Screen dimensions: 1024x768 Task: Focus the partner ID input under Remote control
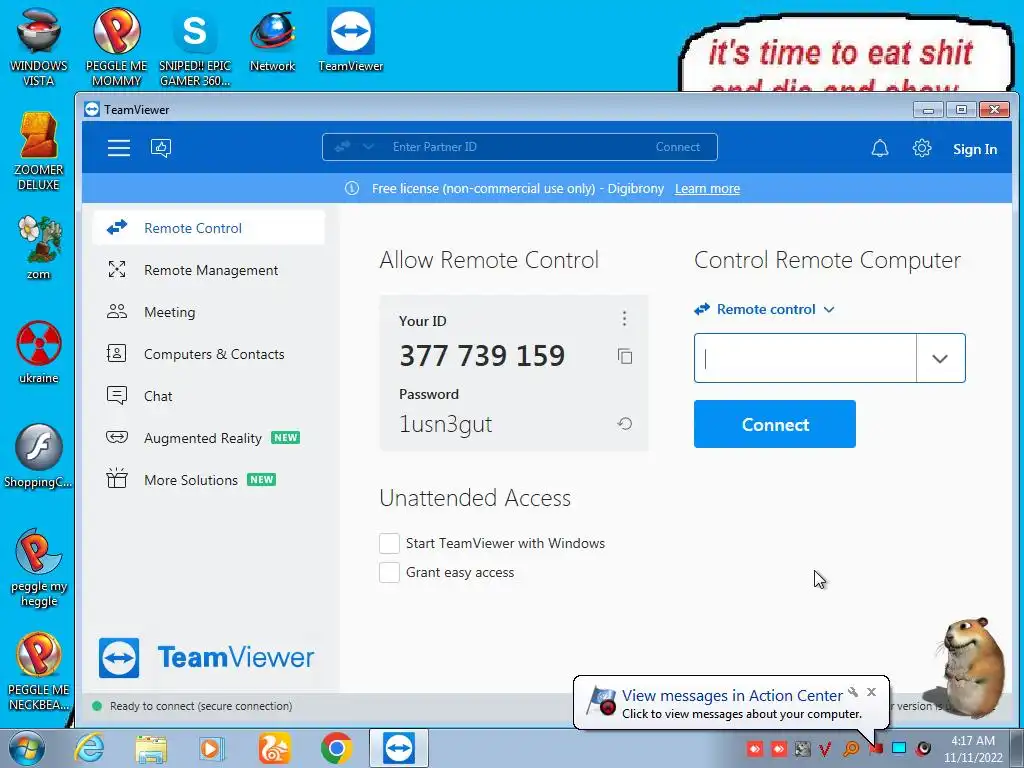click(805, 359)
